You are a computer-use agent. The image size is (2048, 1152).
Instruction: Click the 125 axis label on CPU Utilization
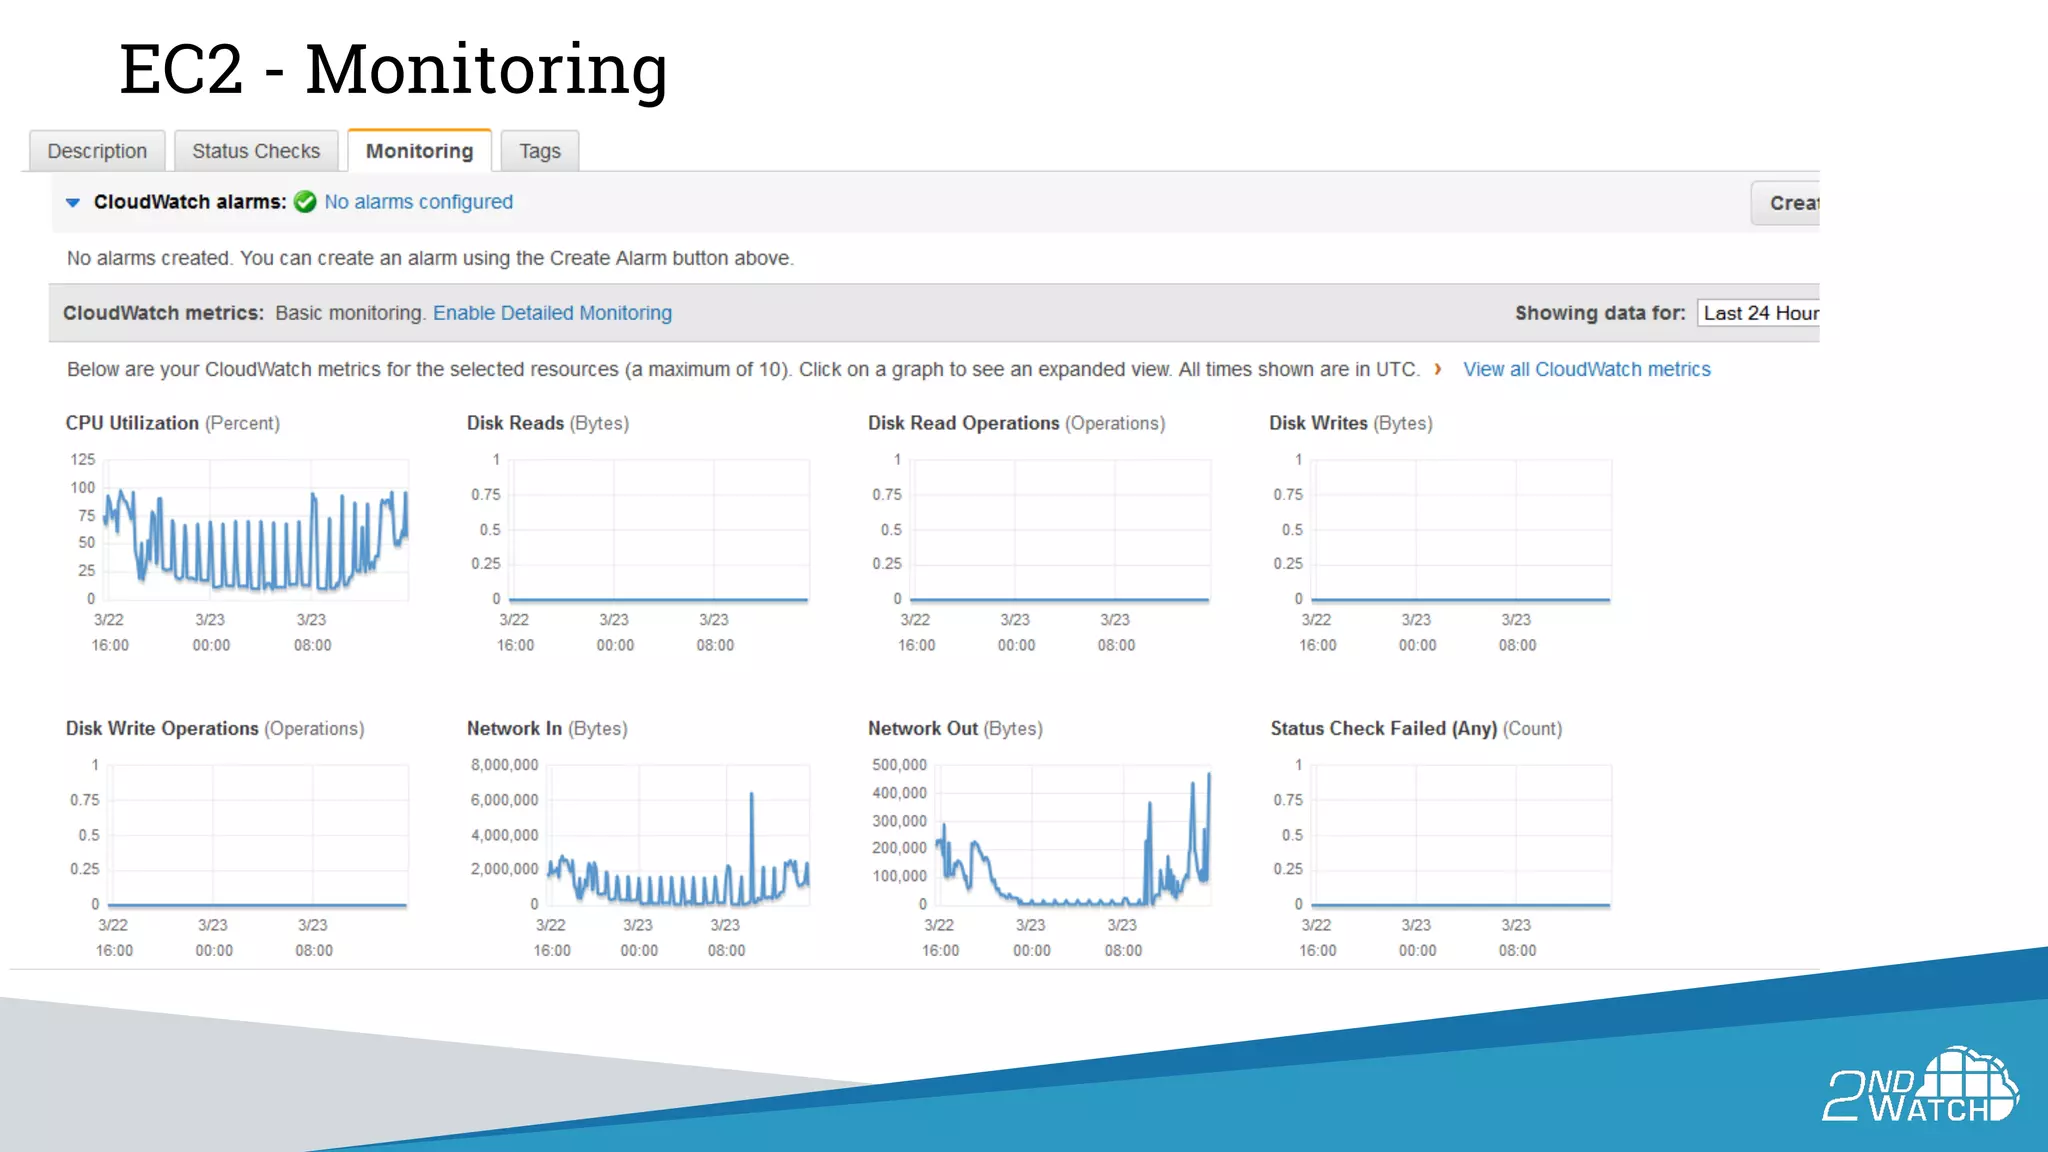tap(83, 459)
